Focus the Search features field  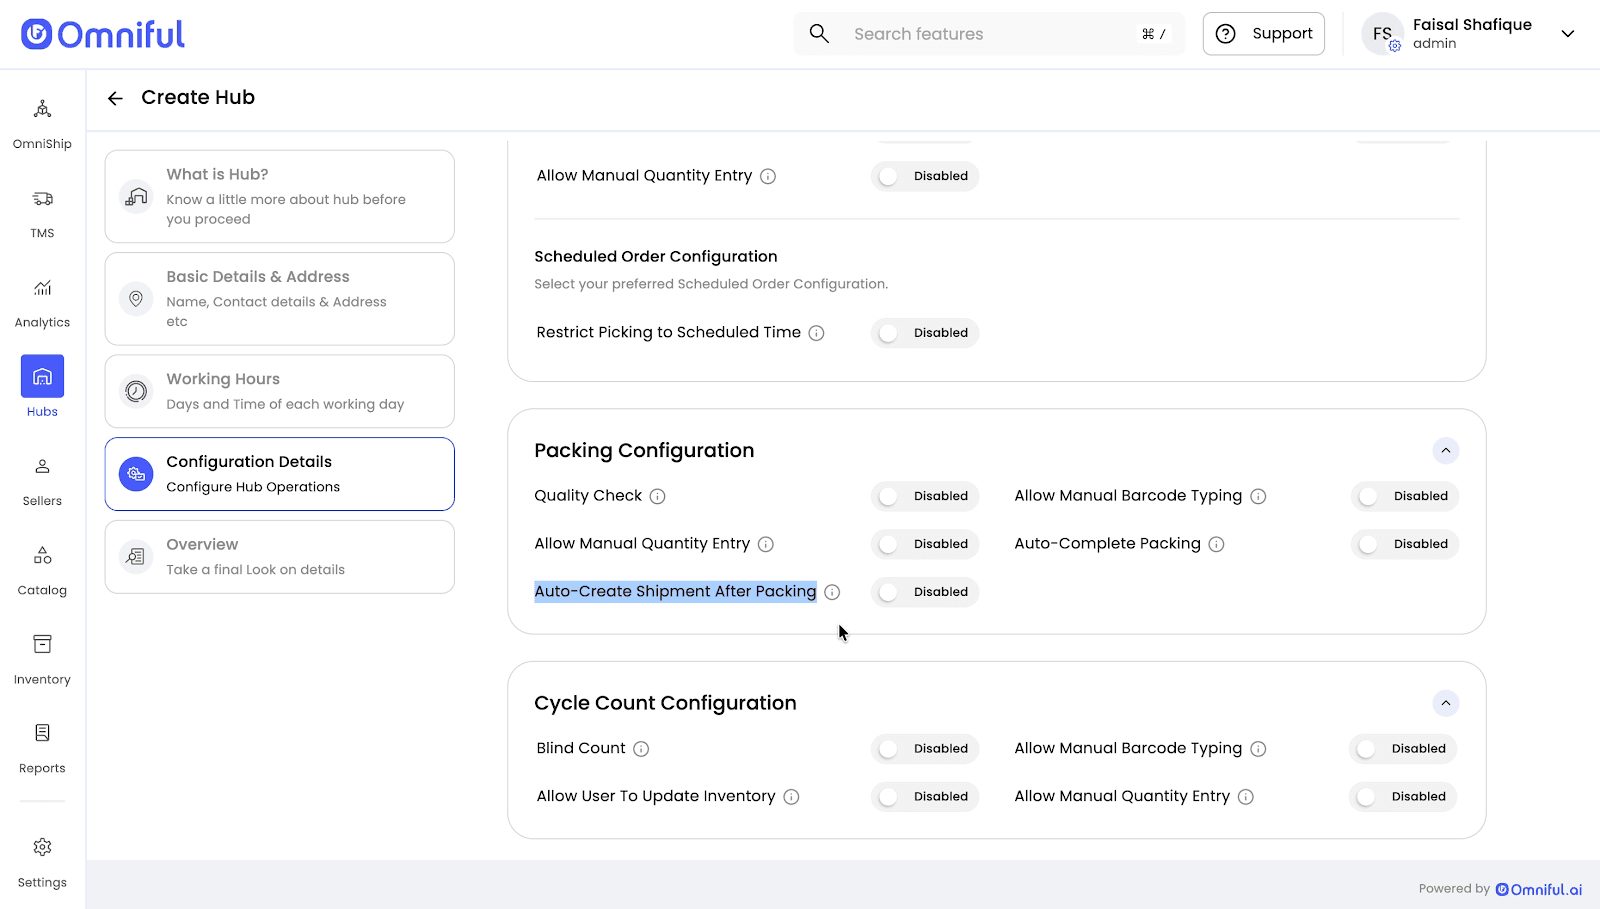coord(990,34)
